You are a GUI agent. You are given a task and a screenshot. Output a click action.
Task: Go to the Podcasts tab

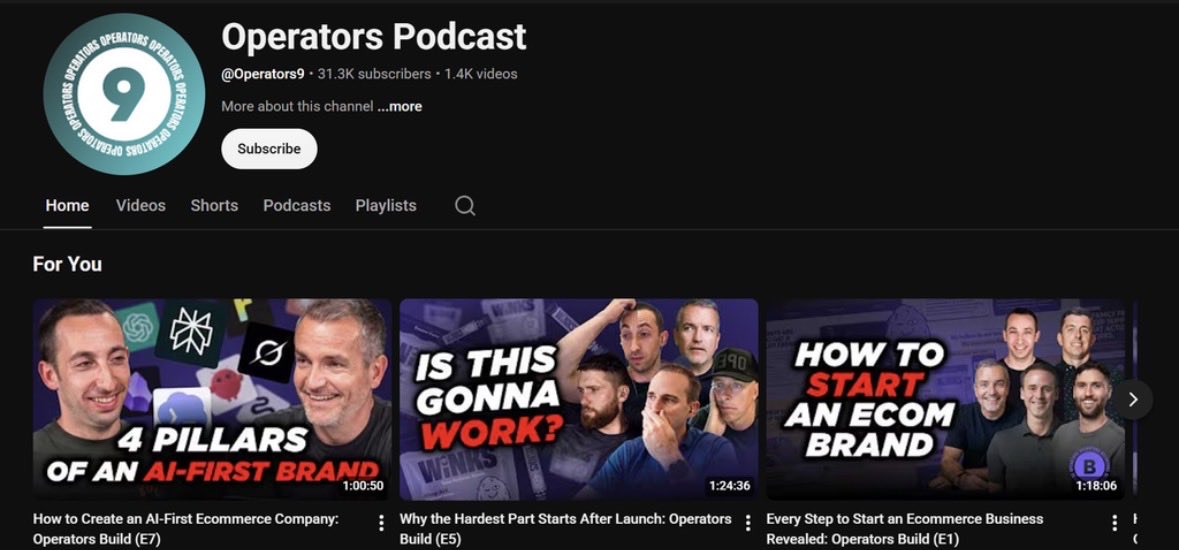[297, 205]
